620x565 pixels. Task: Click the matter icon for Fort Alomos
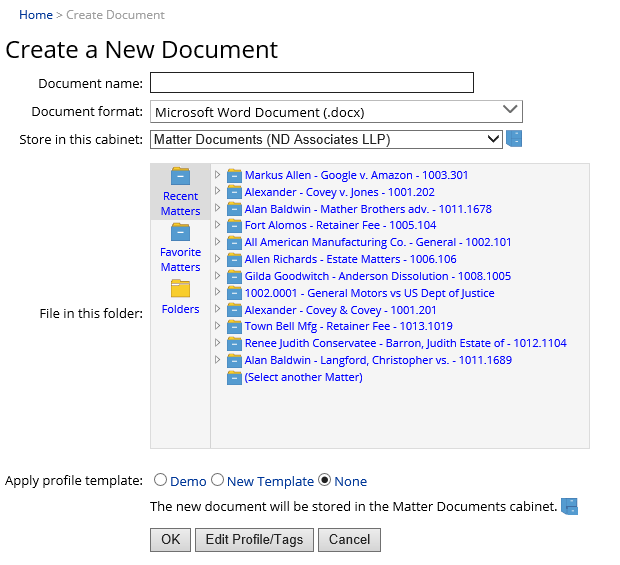pyautogui.click(x=235, y=226)
